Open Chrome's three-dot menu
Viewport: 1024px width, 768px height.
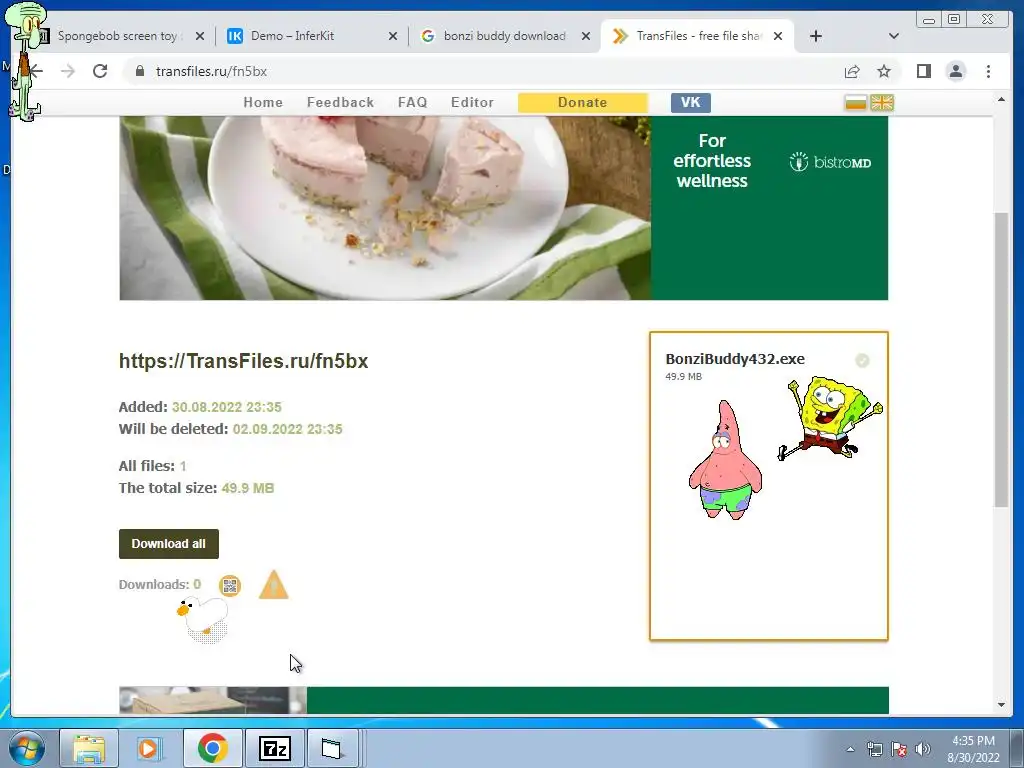pos(988,71)
